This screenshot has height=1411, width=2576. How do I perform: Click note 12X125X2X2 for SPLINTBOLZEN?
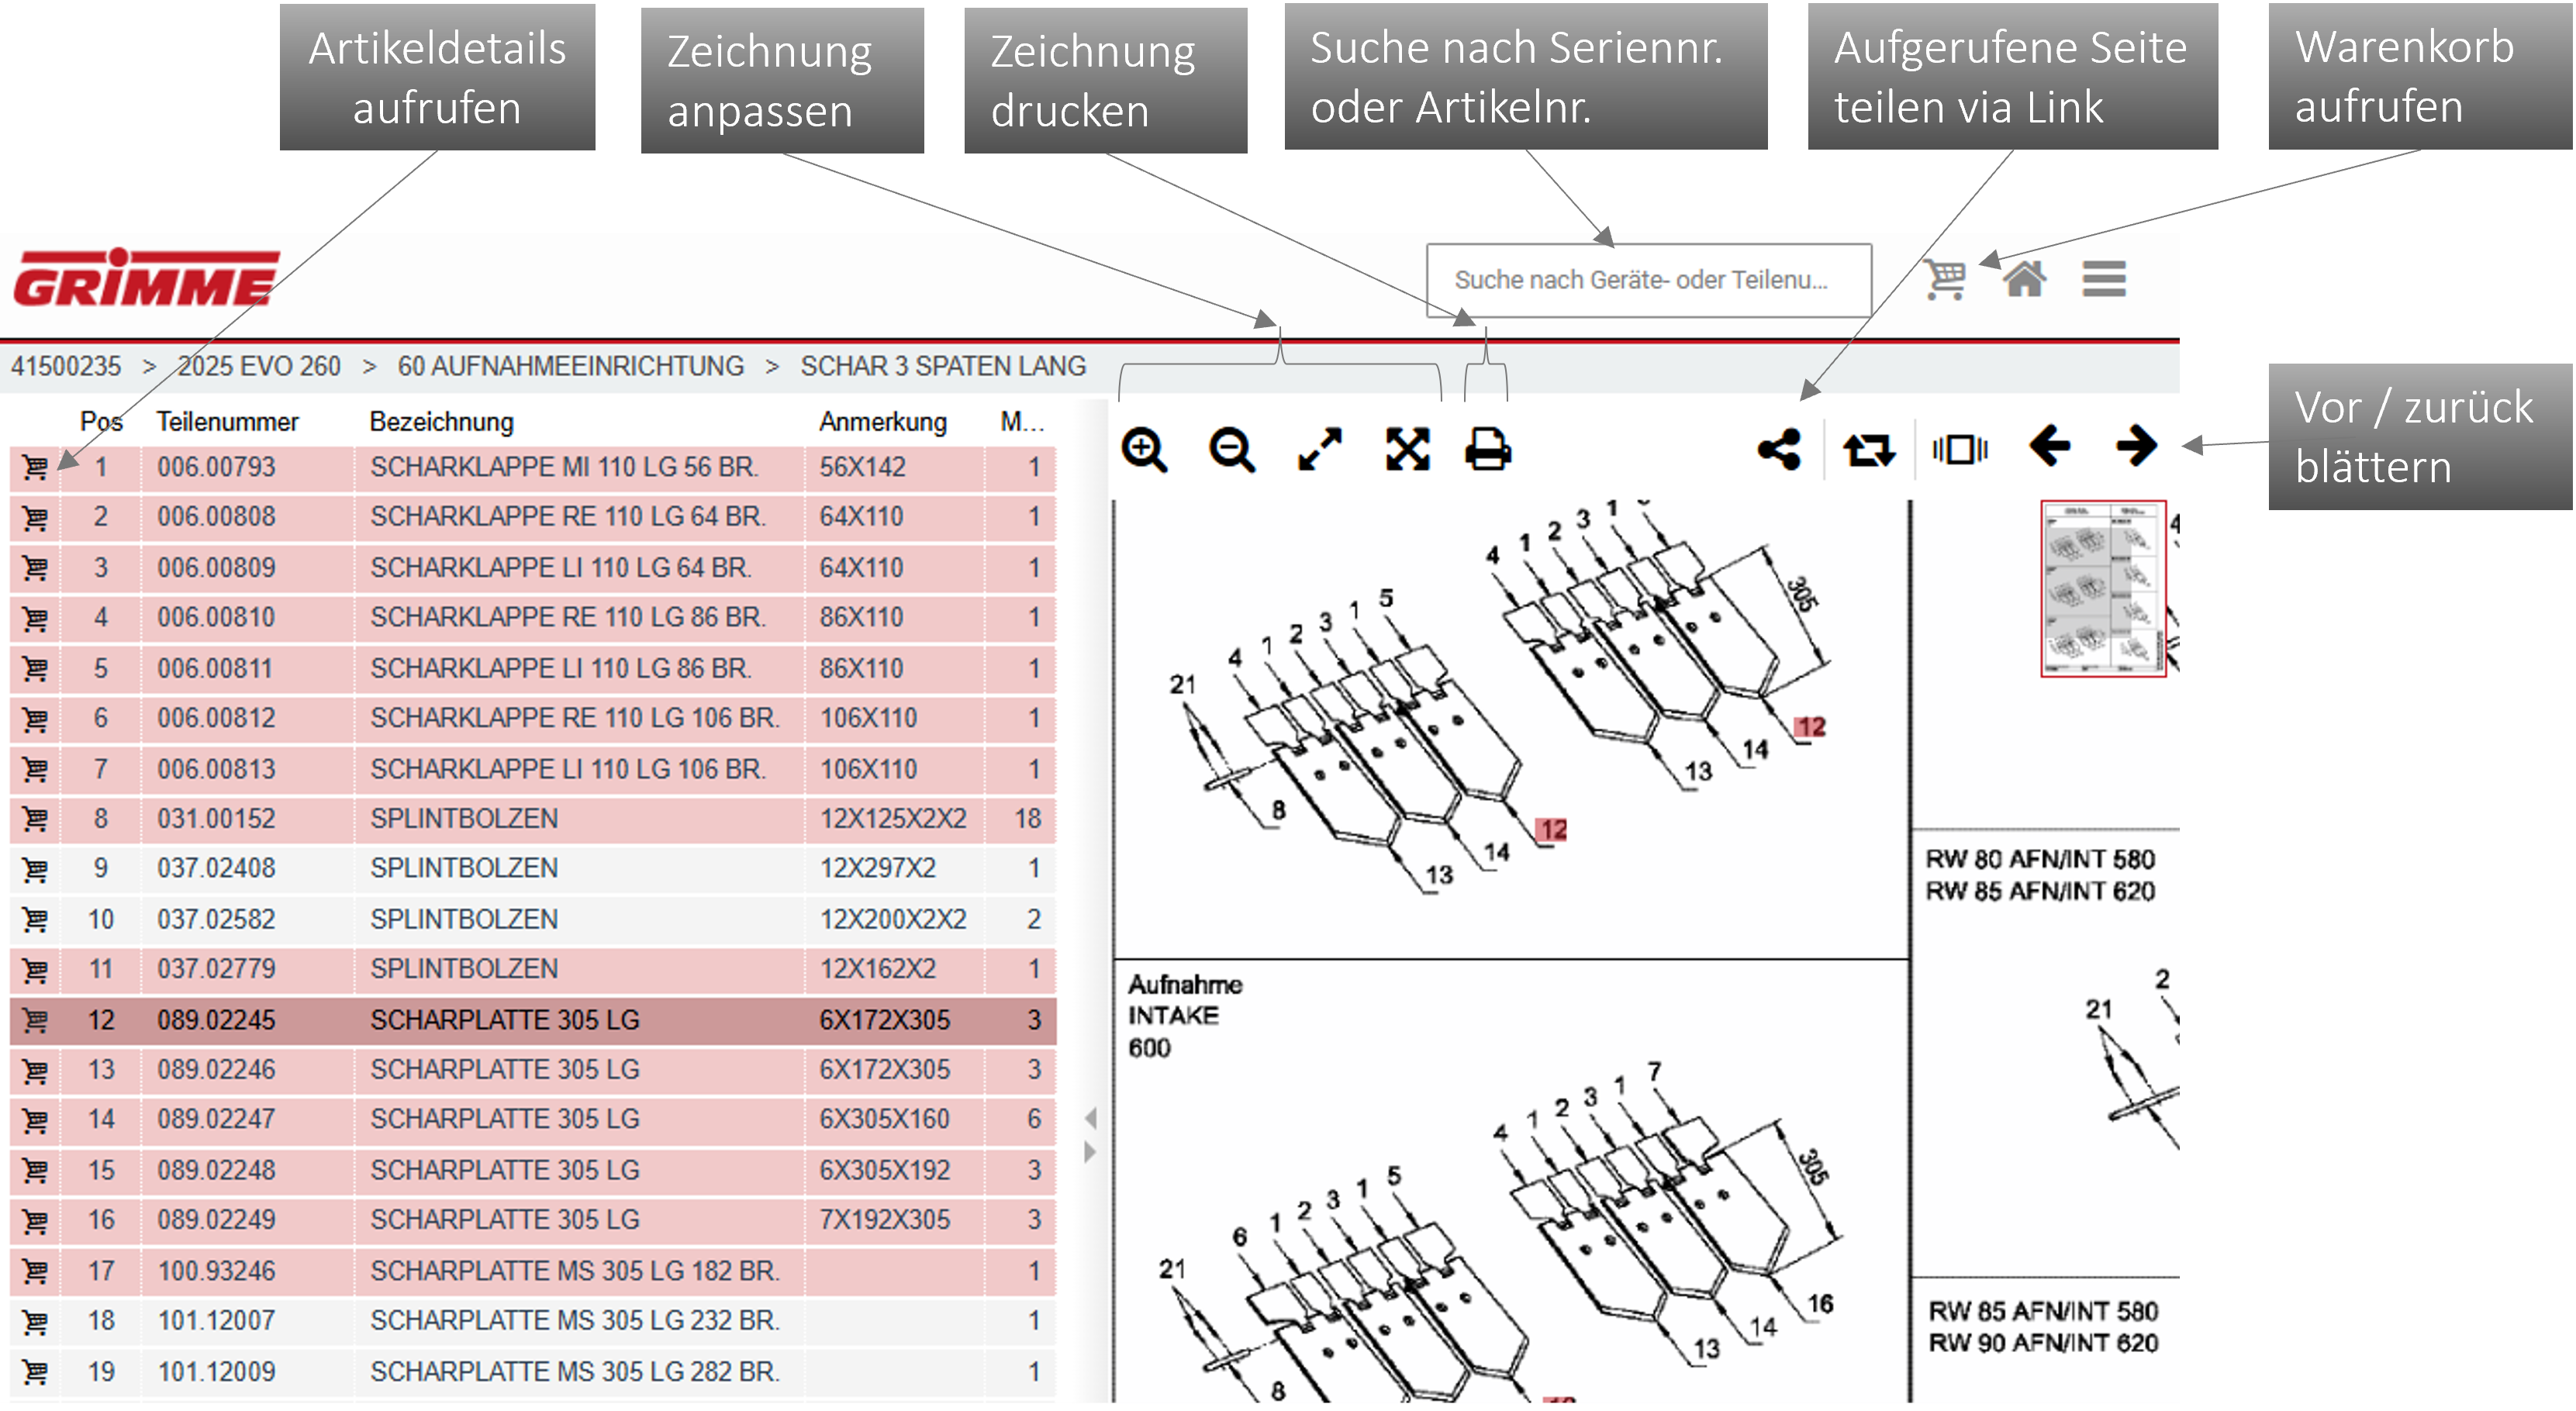point(893,819)
